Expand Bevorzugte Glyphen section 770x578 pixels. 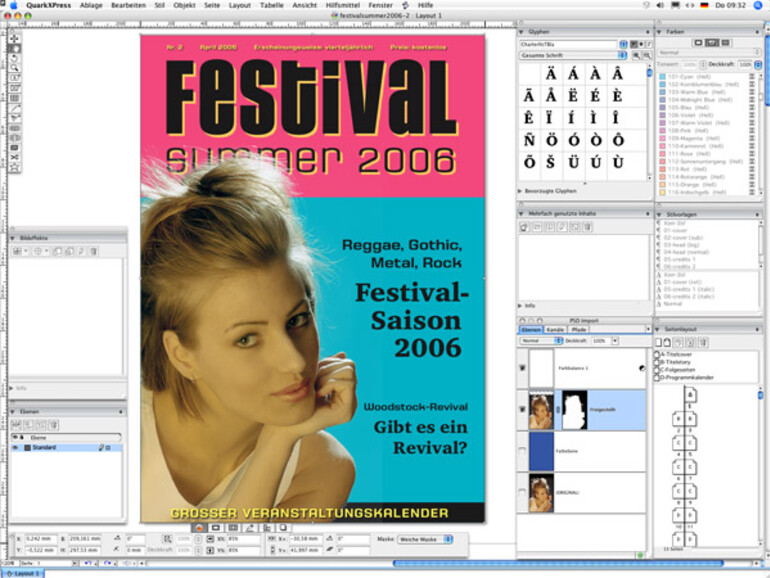tap(521, 191)
